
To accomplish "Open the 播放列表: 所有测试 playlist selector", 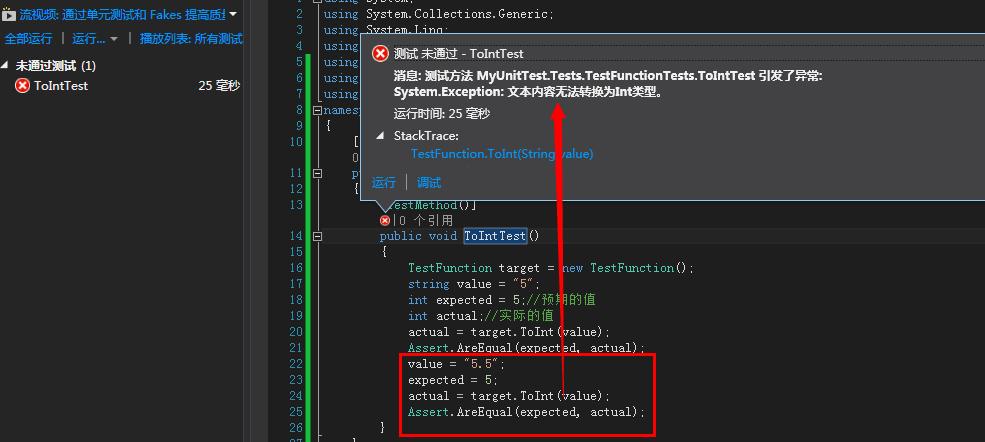I will pos(191,39).
